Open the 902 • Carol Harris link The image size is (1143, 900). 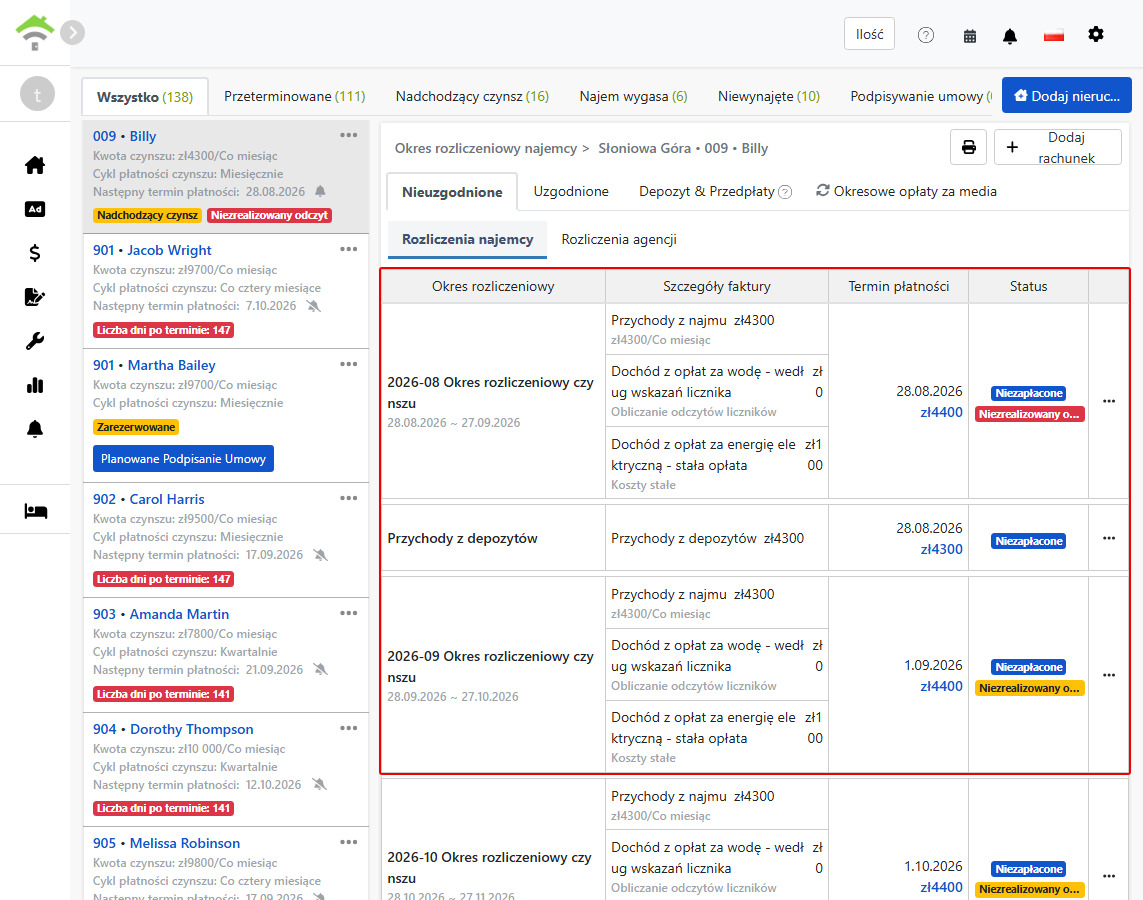(149, 499)
